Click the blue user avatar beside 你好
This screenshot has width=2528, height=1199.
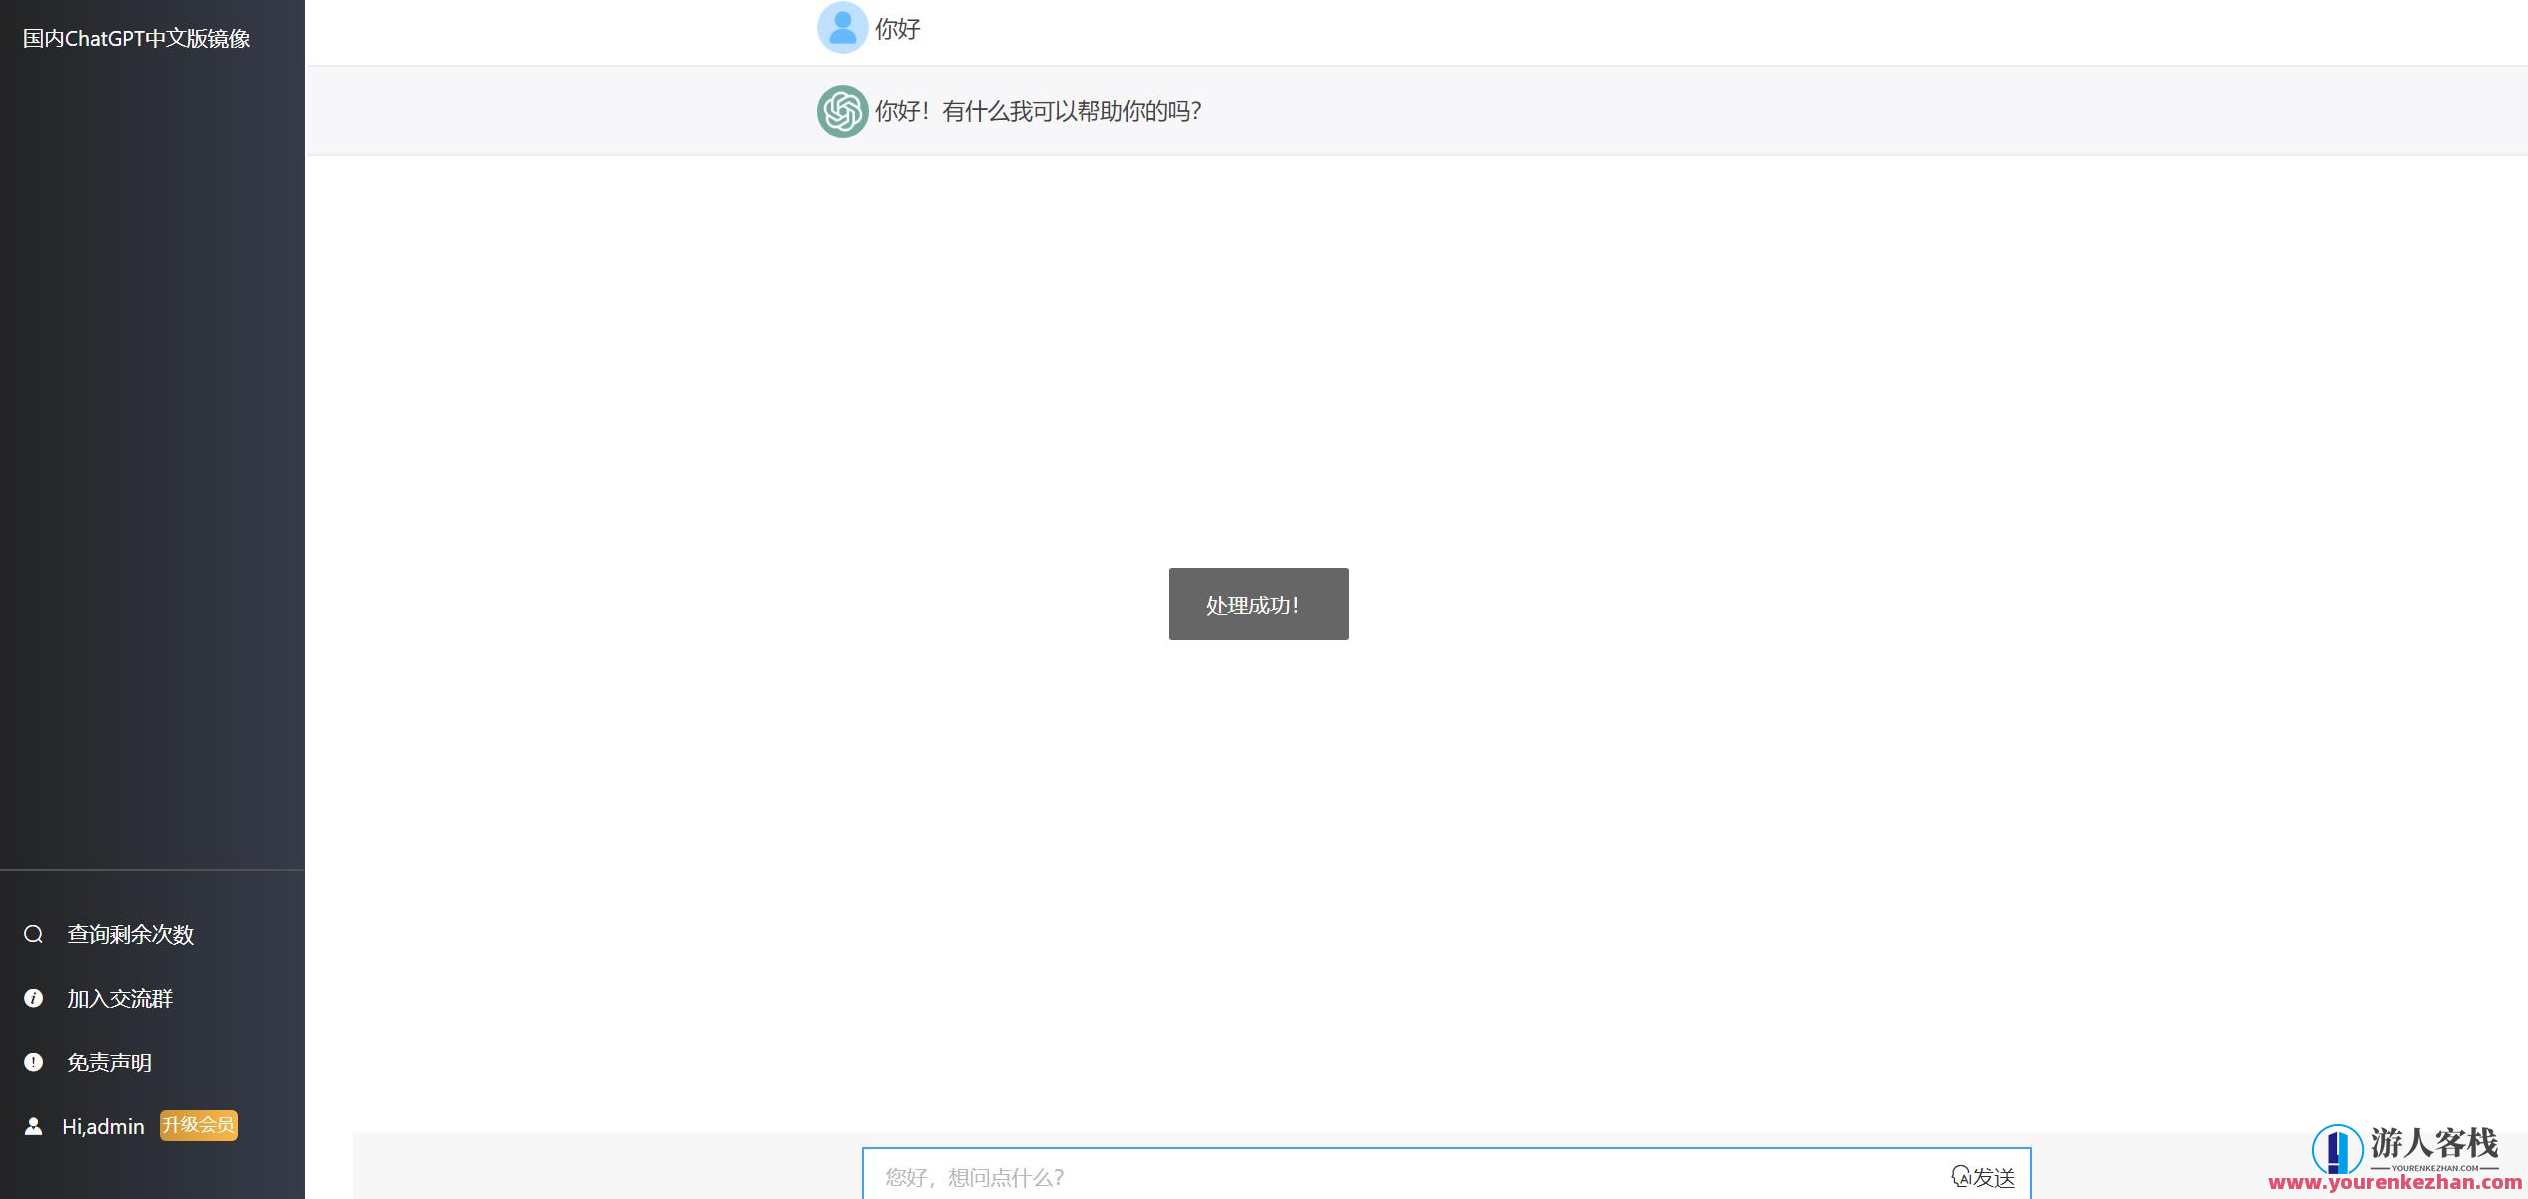click(x=841, y=27)
